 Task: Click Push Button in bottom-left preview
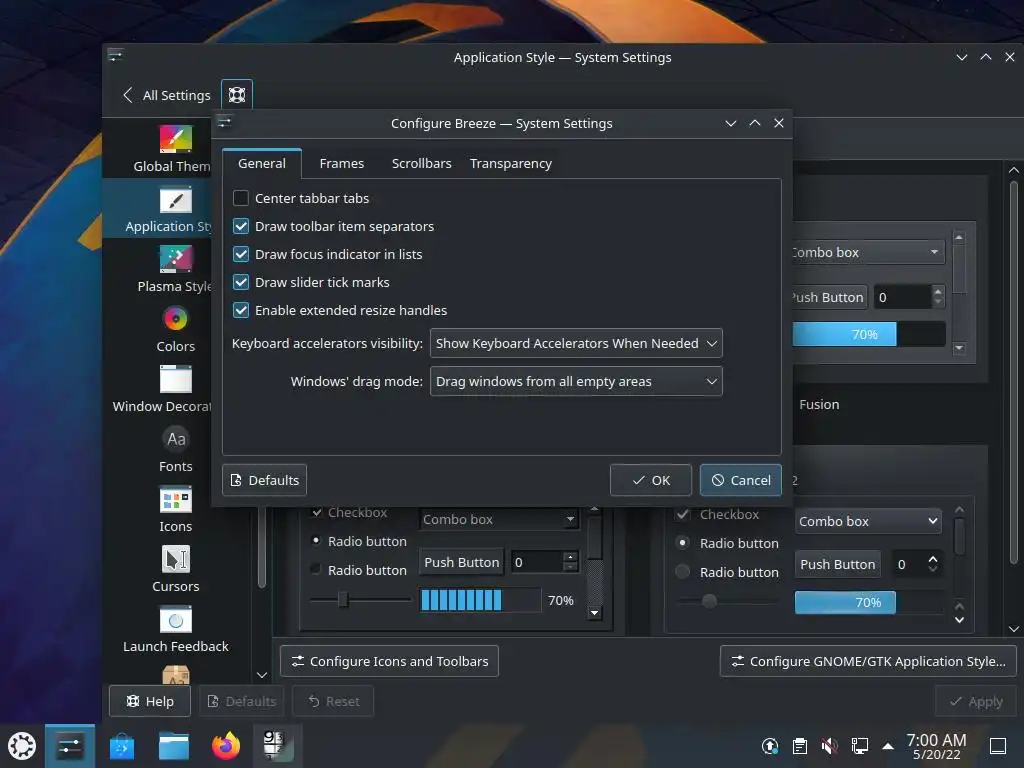pos(462,562)
